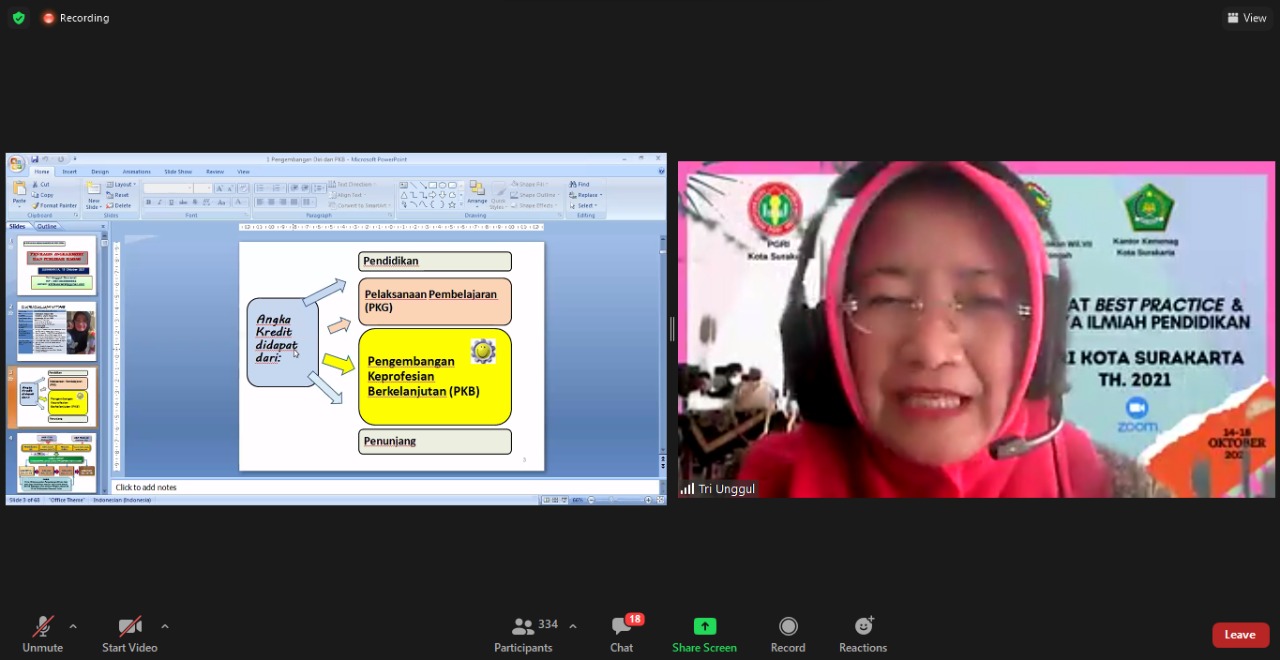Switch to the Outline pane tab

[47, 227]
